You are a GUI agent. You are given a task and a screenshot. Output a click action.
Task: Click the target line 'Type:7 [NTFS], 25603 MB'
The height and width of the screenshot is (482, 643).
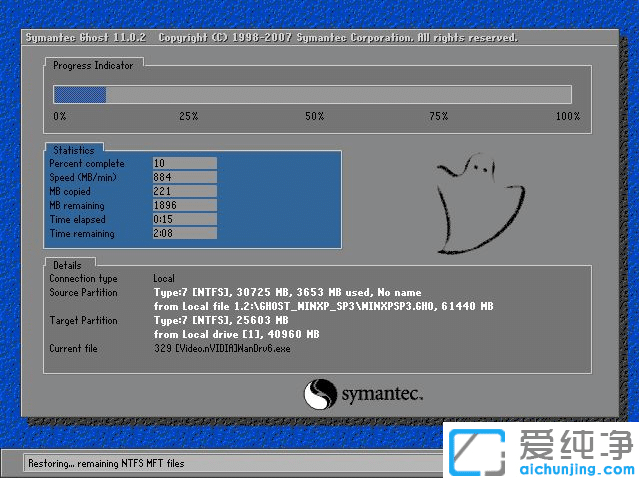click(221, 320)
